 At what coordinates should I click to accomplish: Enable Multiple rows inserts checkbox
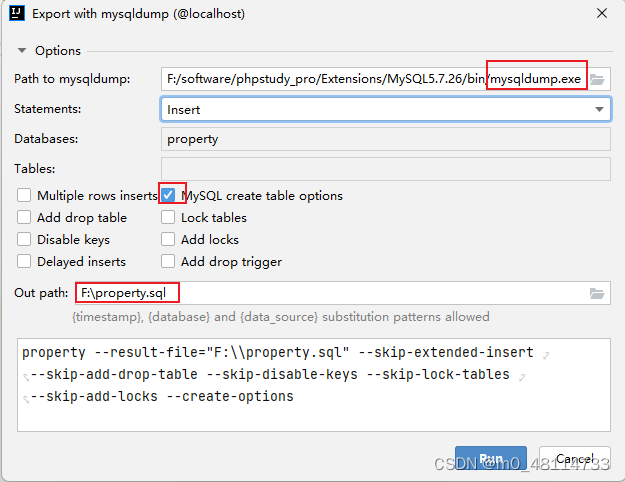click(24, 196)
